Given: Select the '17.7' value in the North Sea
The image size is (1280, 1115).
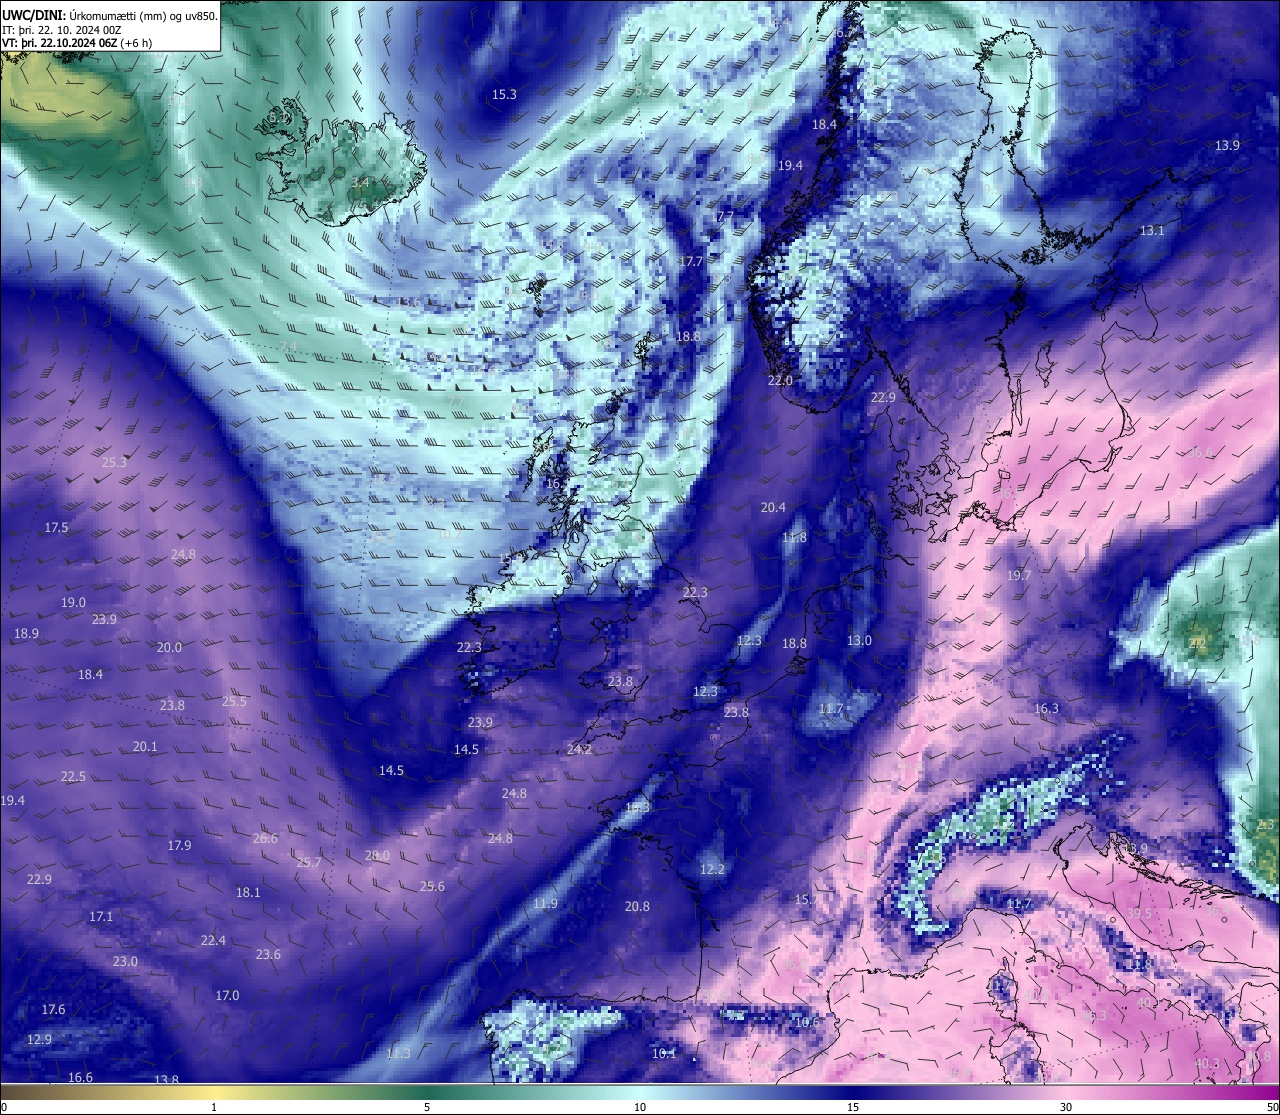Looking at the screenshot, I should [x=691, y=262].
